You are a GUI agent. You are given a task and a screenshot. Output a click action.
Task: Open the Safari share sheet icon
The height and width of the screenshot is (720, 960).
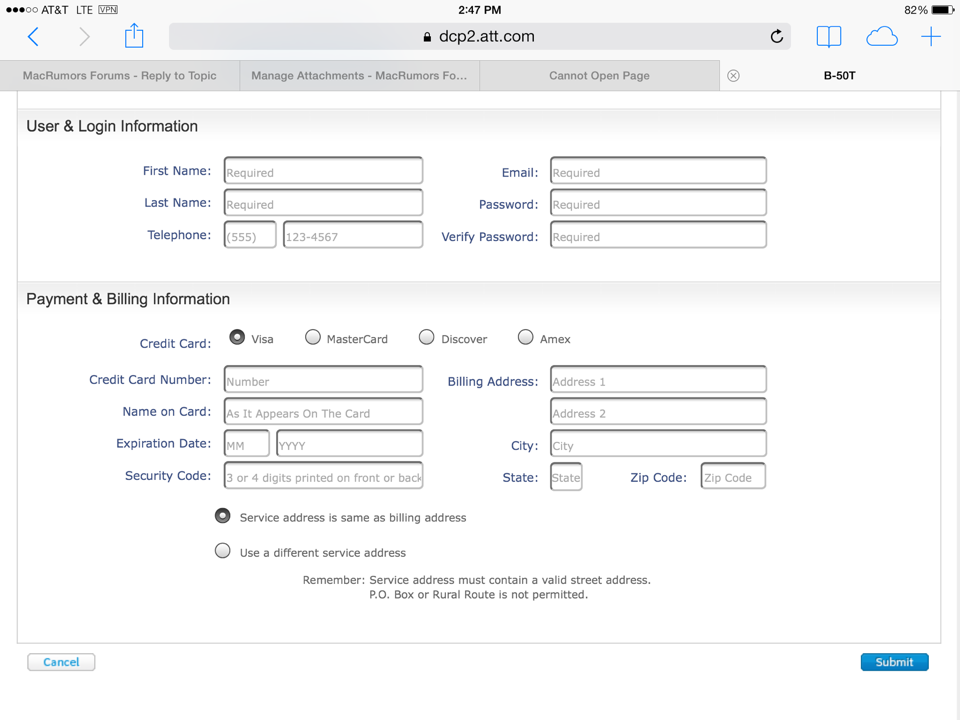click(134, 36)
